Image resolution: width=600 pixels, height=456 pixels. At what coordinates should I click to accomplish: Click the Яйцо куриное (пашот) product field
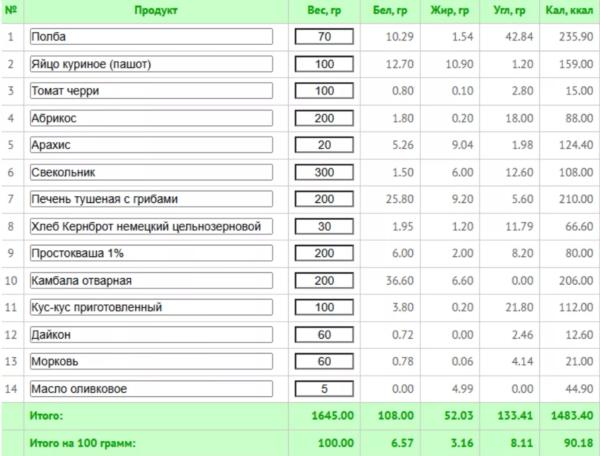151,64
